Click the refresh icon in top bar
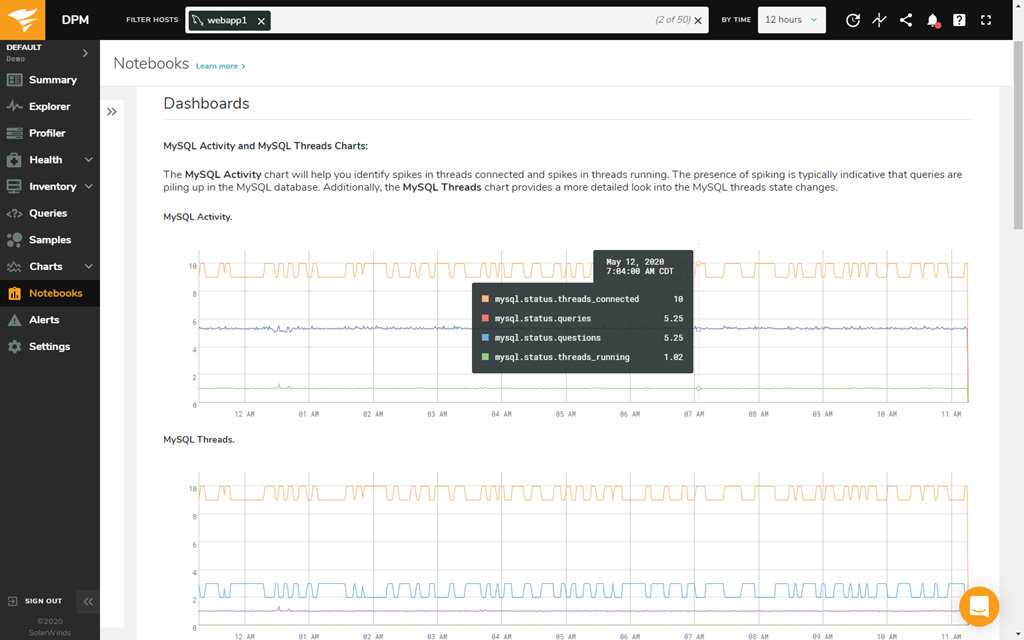This screenshot has width=1024, height=640. click(x=852, y=20)
